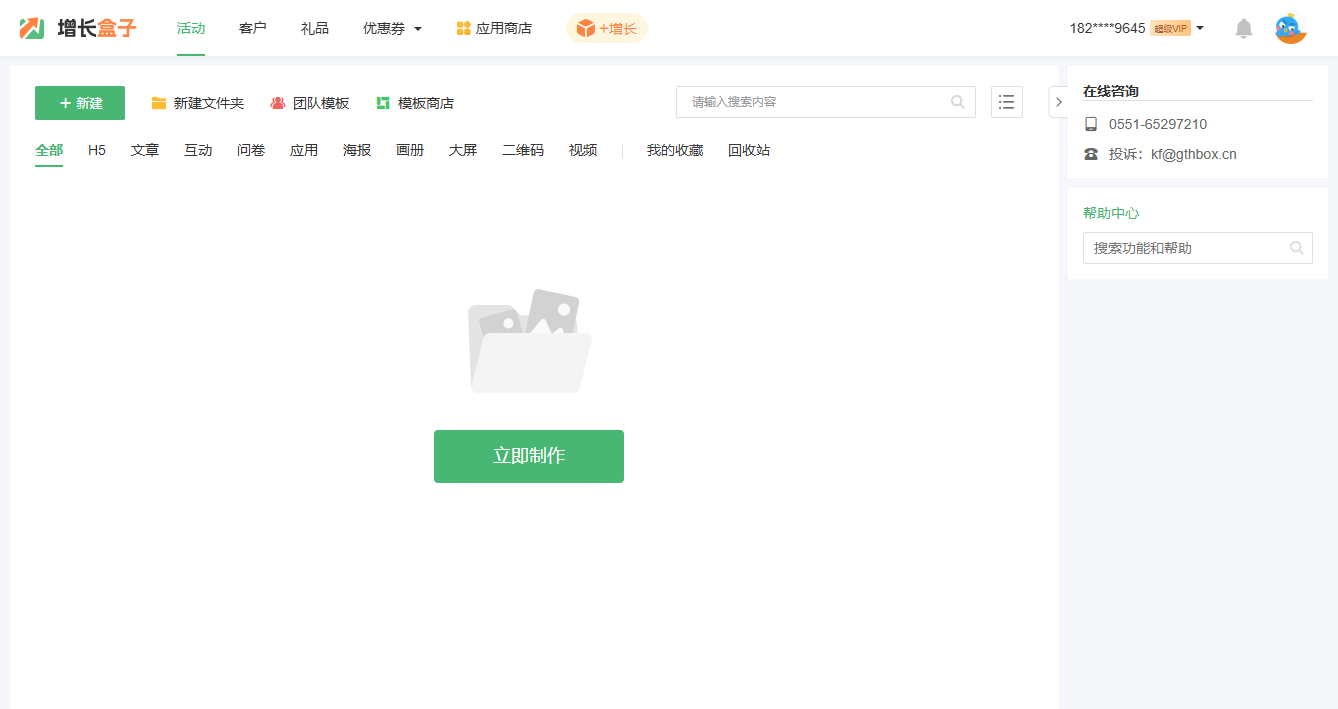Click the 立即制作 button
This screenshot has height=709, width=1338.
(x=528, y=456)
